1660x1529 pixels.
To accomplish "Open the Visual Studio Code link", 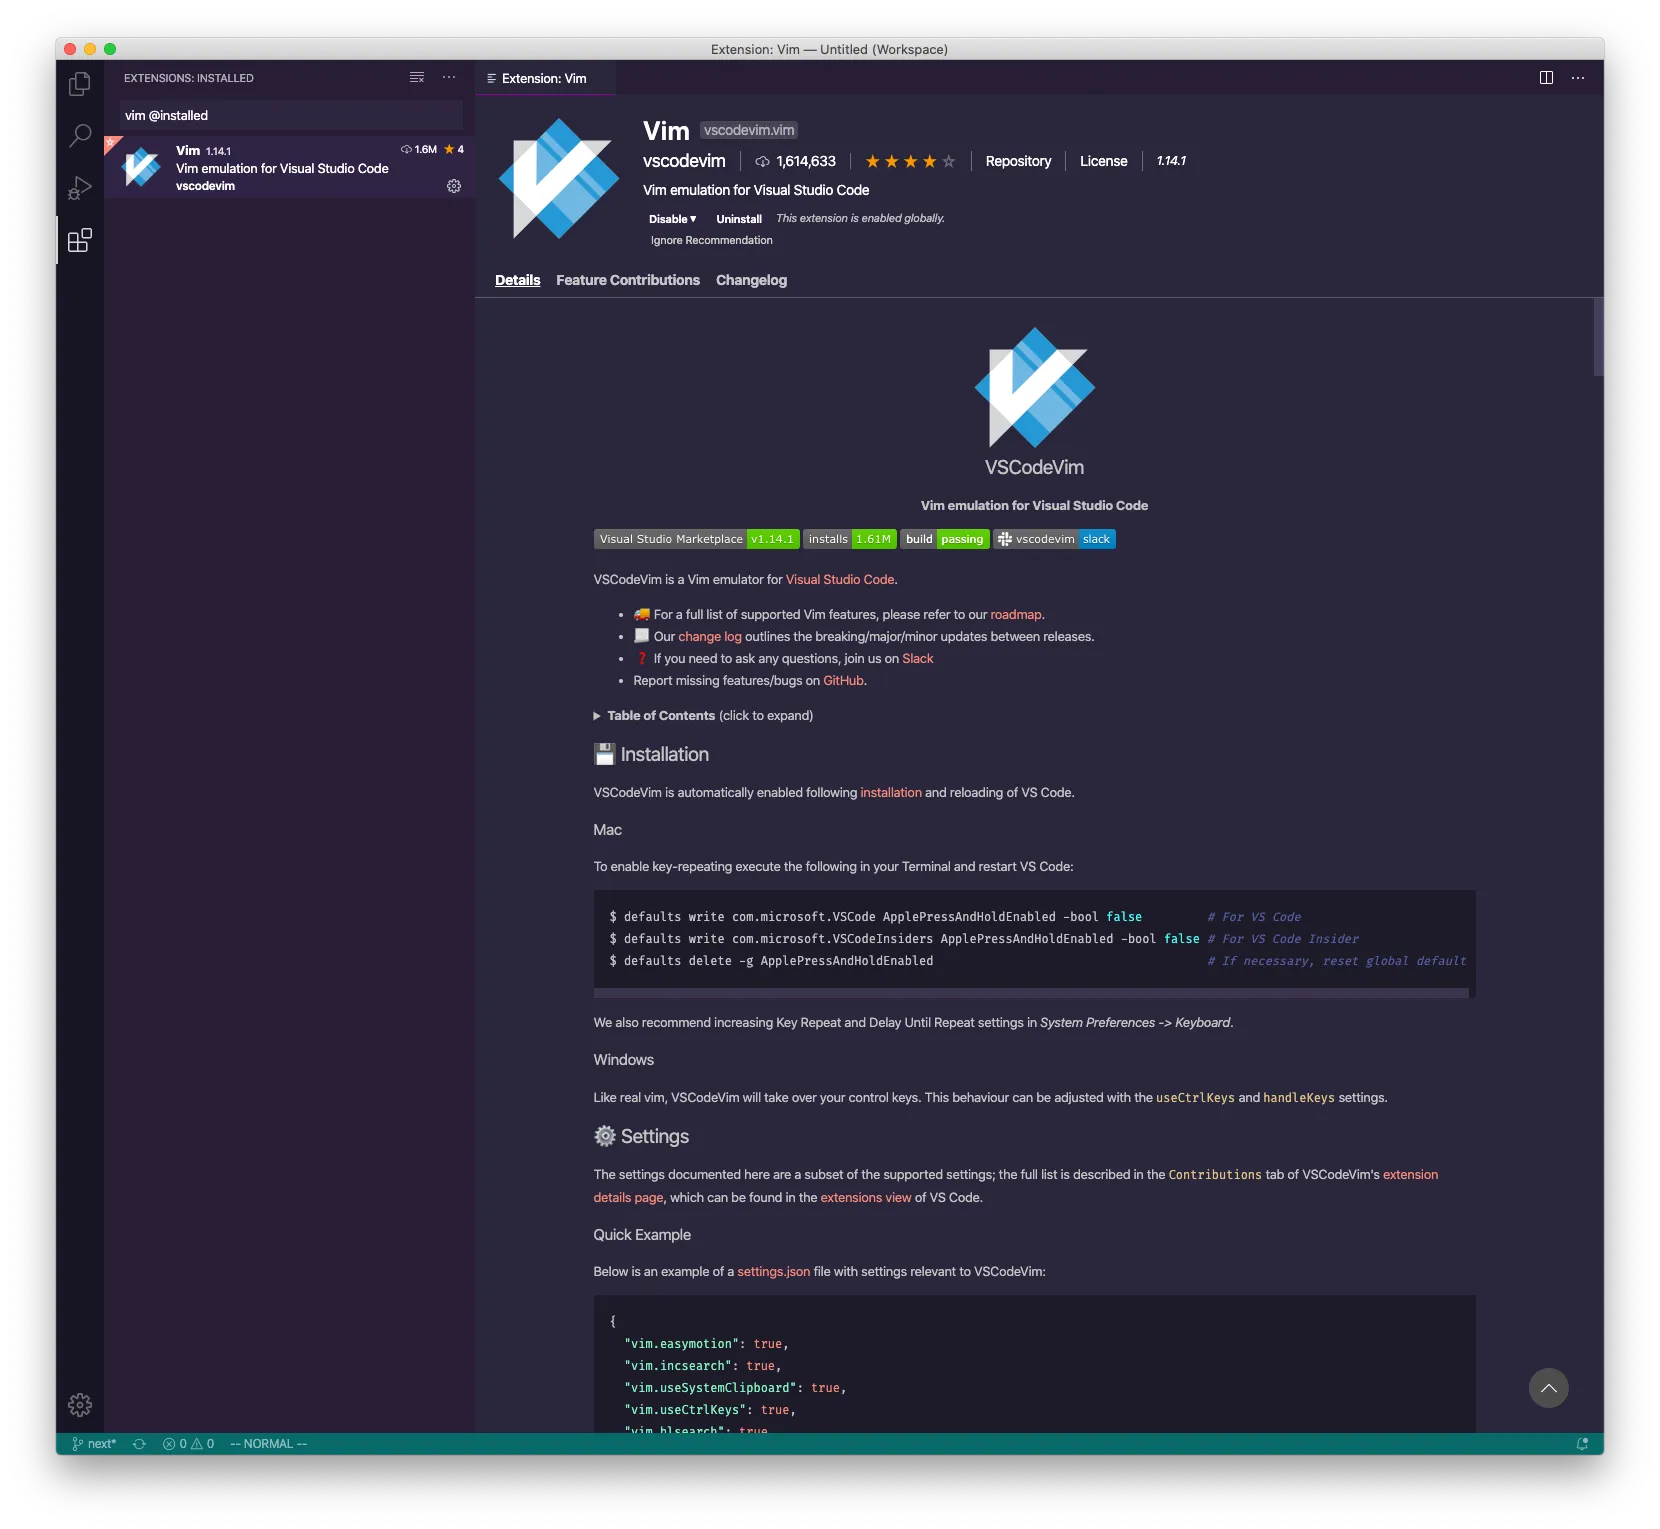I will (840, 580).
